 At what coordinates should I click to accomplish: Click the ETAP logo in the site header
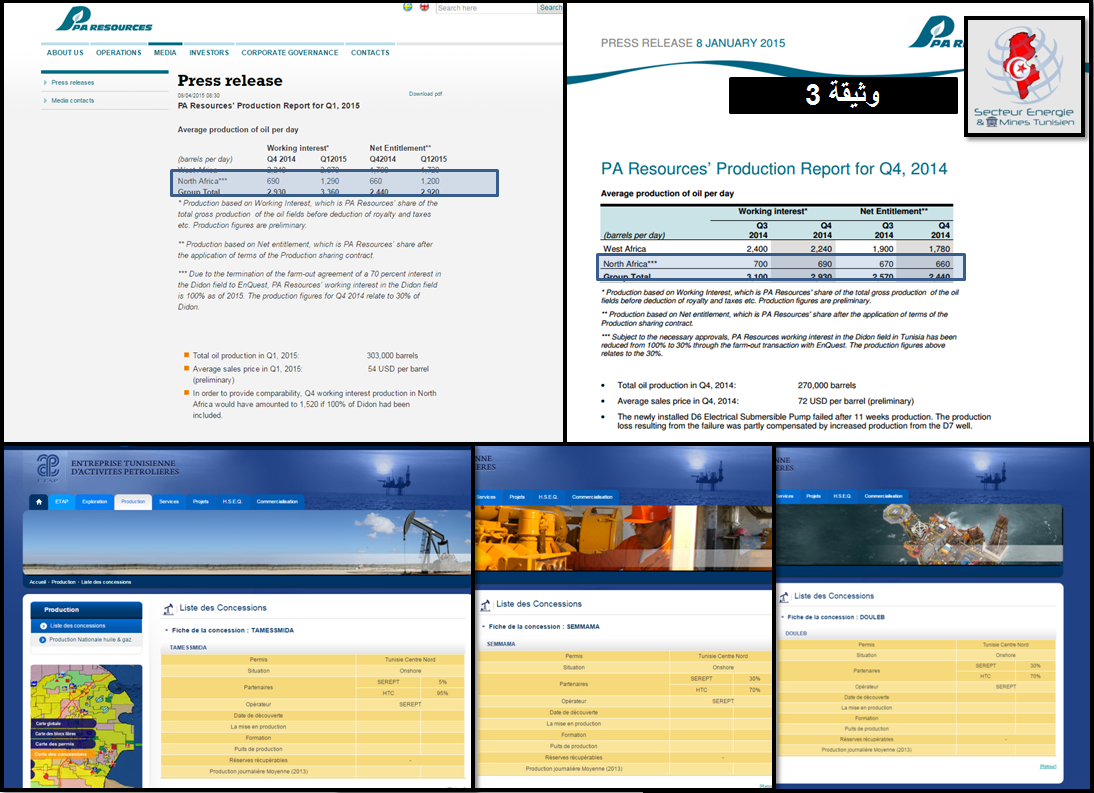click(47, 467)
